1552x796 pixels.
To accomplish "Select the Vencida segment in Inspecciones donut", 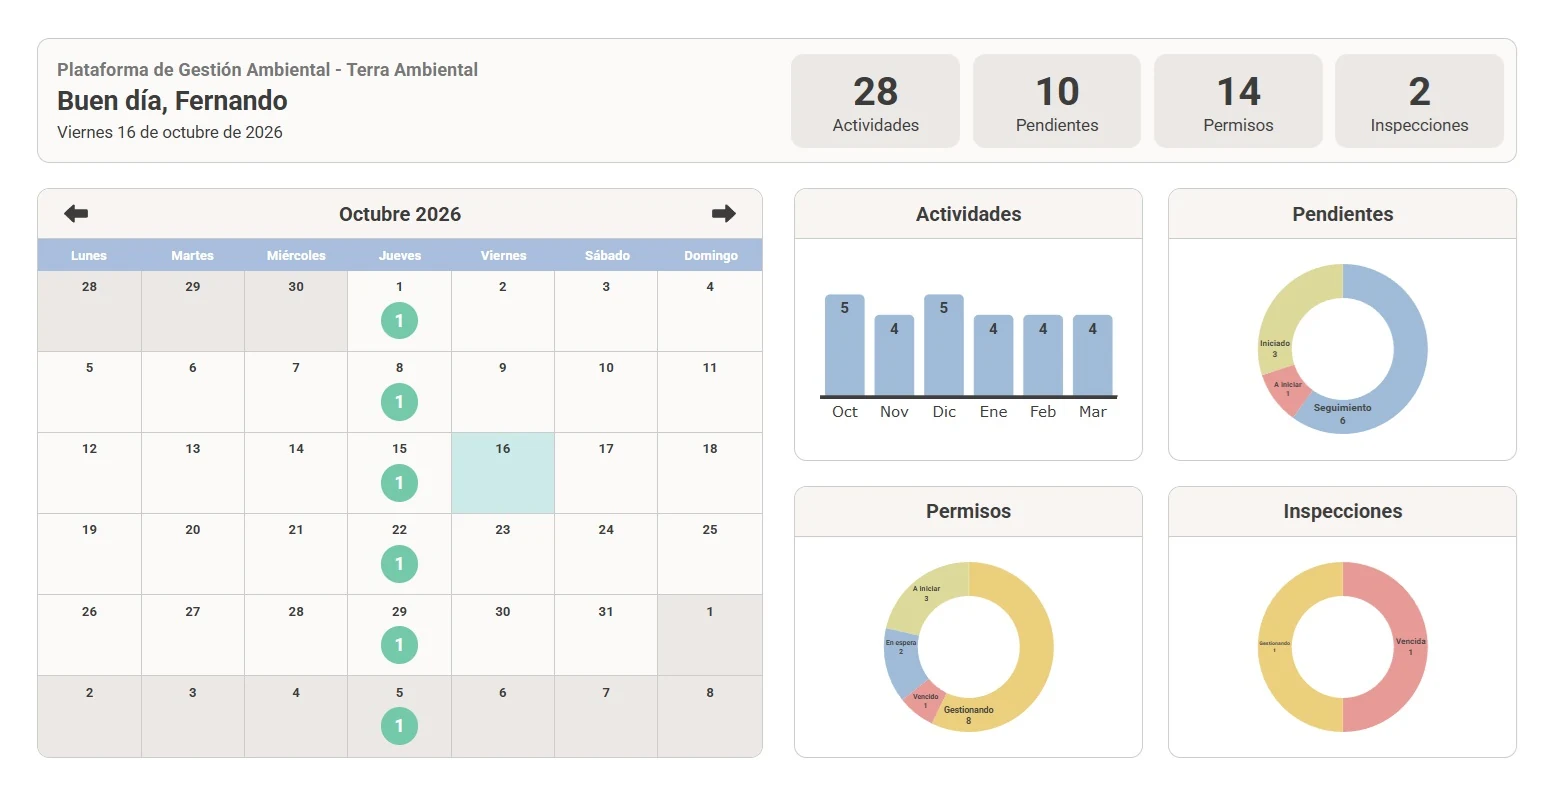I will click(1410, 647).
